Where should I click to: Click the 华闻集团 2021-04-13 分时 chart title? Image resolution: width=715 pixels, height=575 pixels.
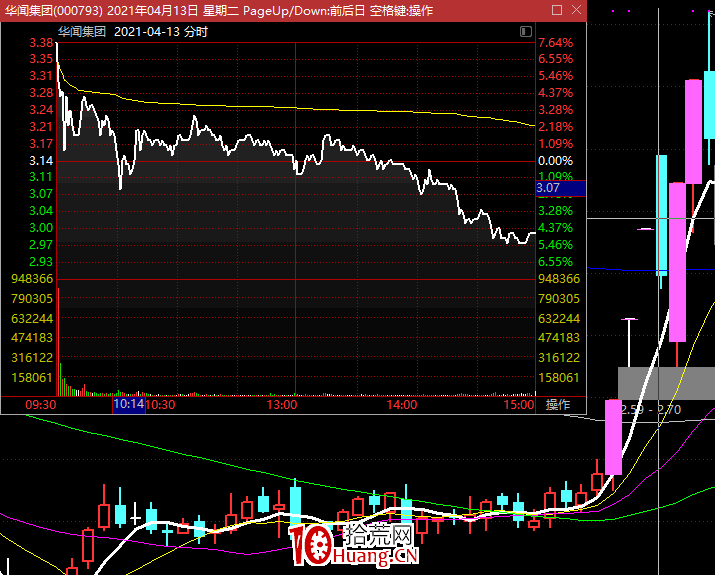133,31
